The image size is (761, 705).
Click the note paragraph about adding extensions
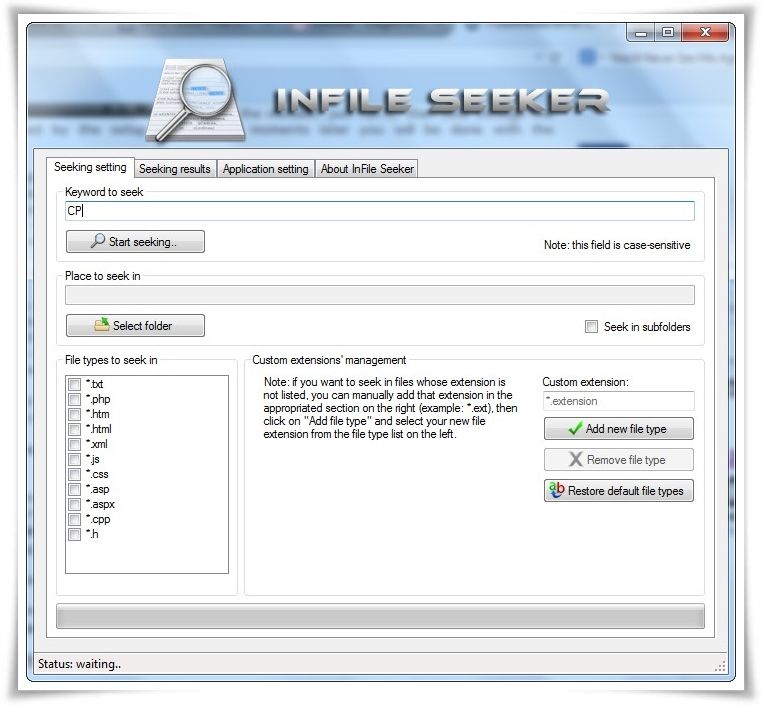click(390, 408)
